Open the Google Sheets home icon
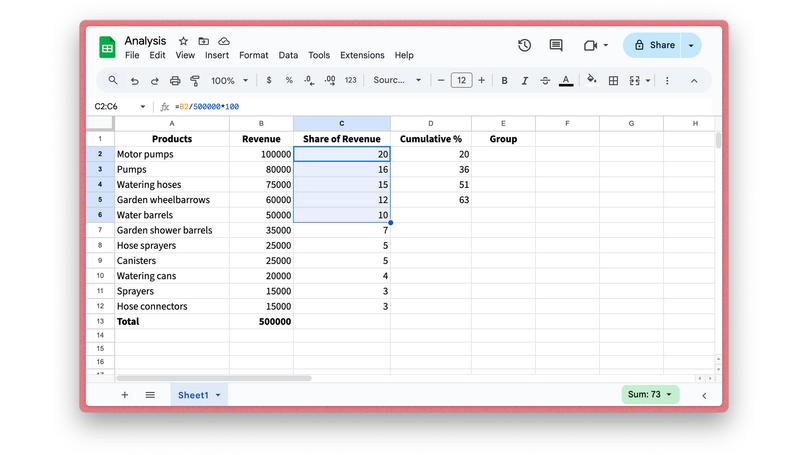Image resolution: width=808 pixels, height=455 pixels. point(107,47)
